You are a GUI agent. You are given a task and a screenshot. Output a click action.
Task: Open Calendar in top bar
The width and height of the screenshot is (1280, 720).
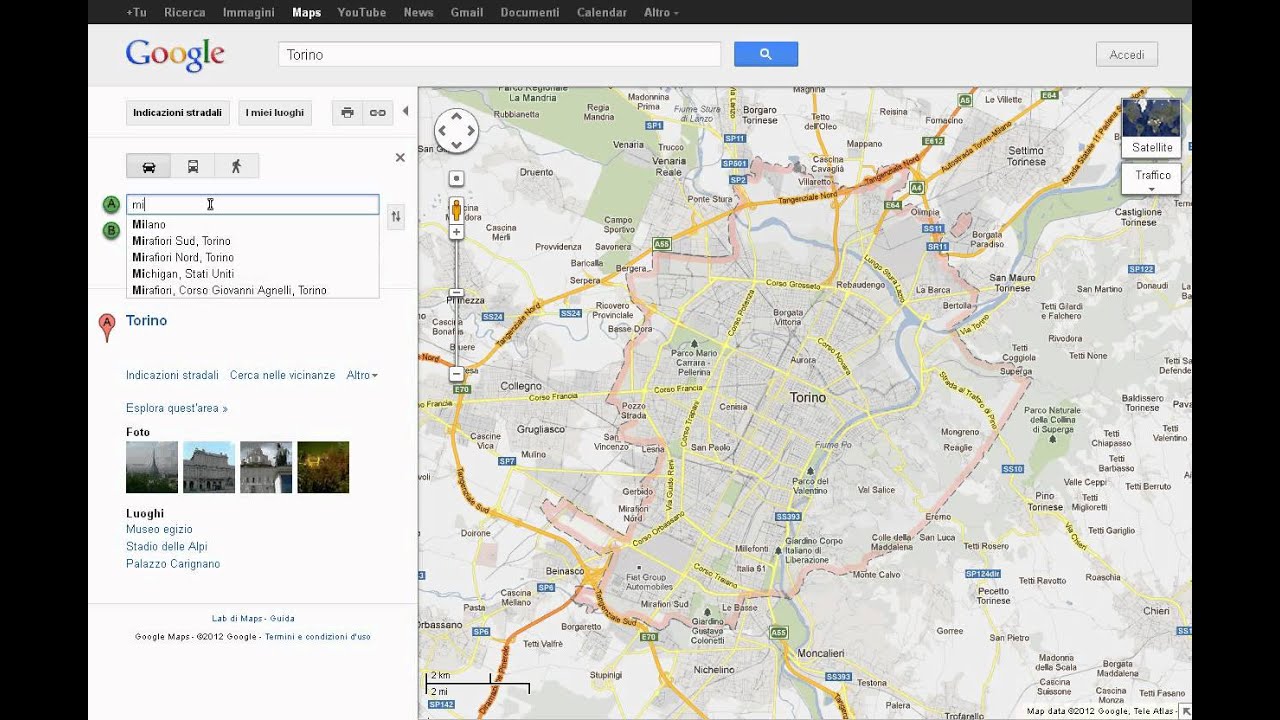coord(602,12)
